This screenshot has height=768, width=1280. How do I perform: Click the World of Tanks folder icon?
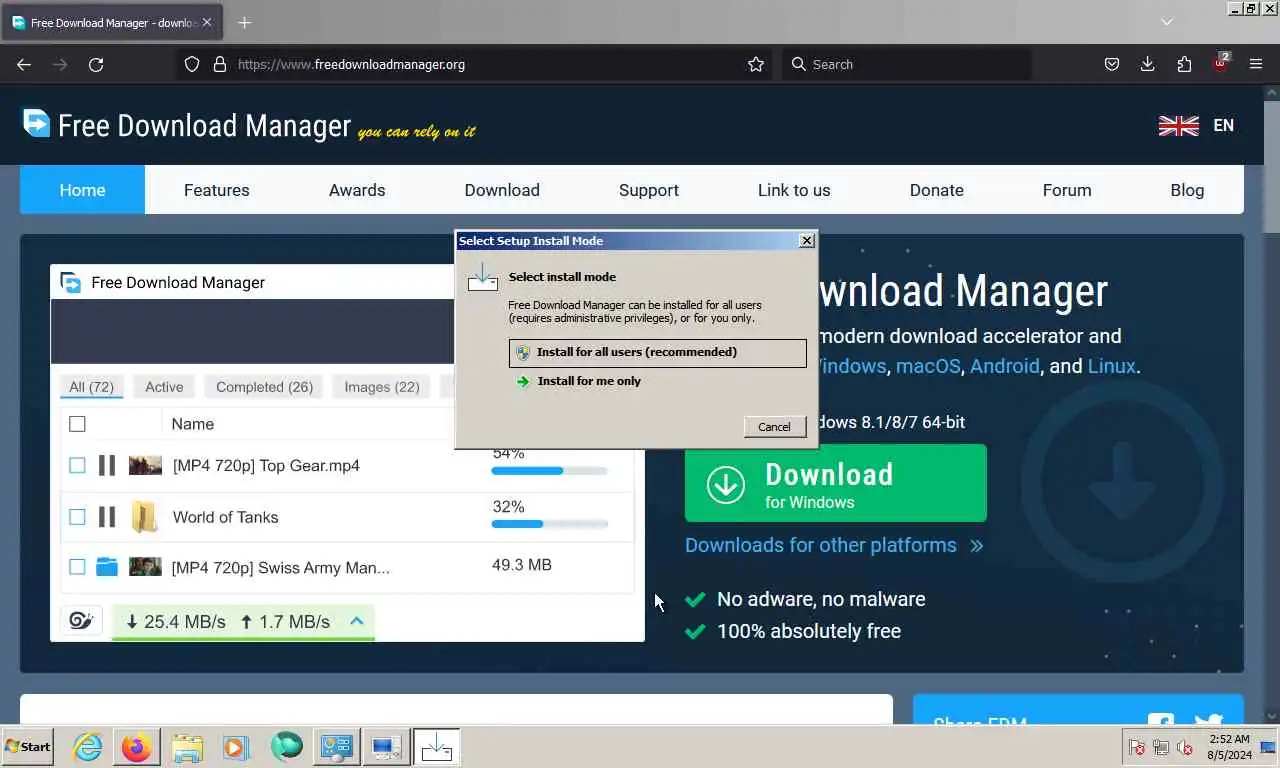click(145, 517)
